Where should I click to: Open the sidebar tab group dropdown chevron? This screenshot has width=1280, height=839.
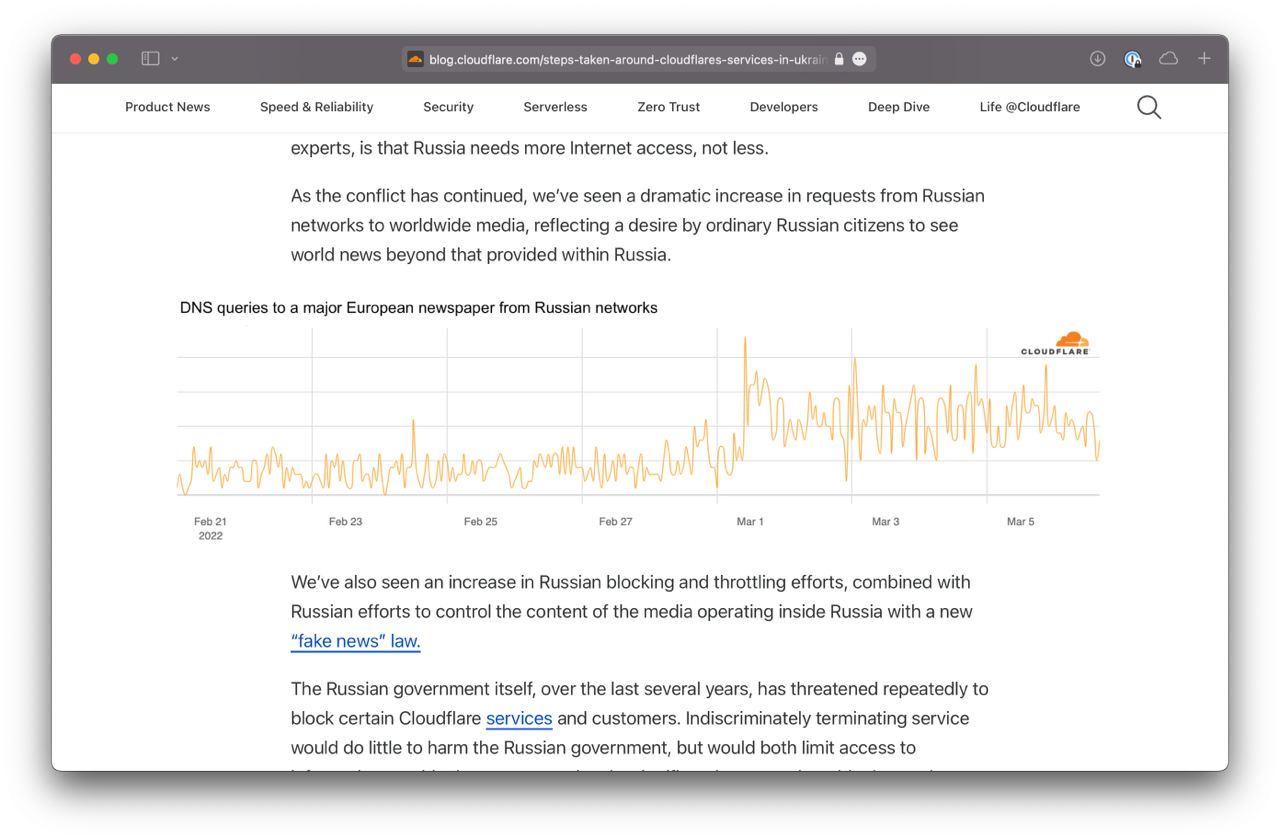pyautogui.click(x=175, y=59)
